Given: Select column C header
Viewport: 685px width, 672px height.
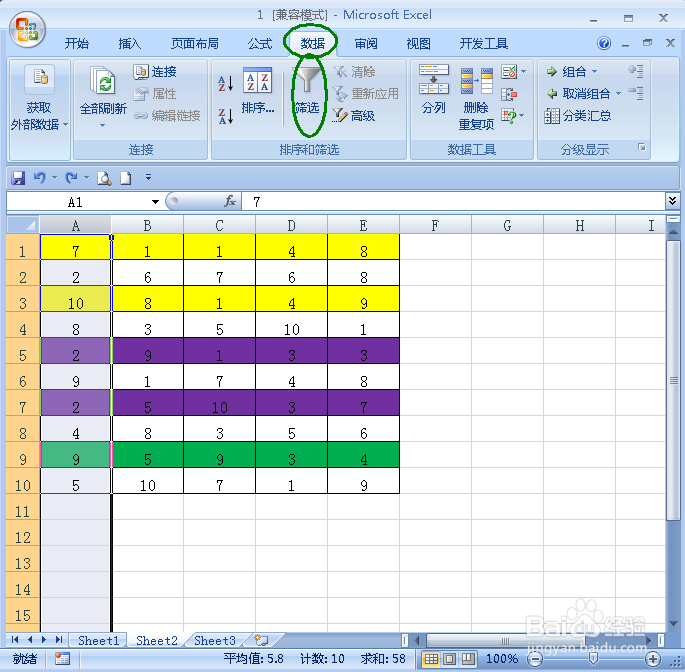Looking at the screenshot, I should click(x=219, y=225).
